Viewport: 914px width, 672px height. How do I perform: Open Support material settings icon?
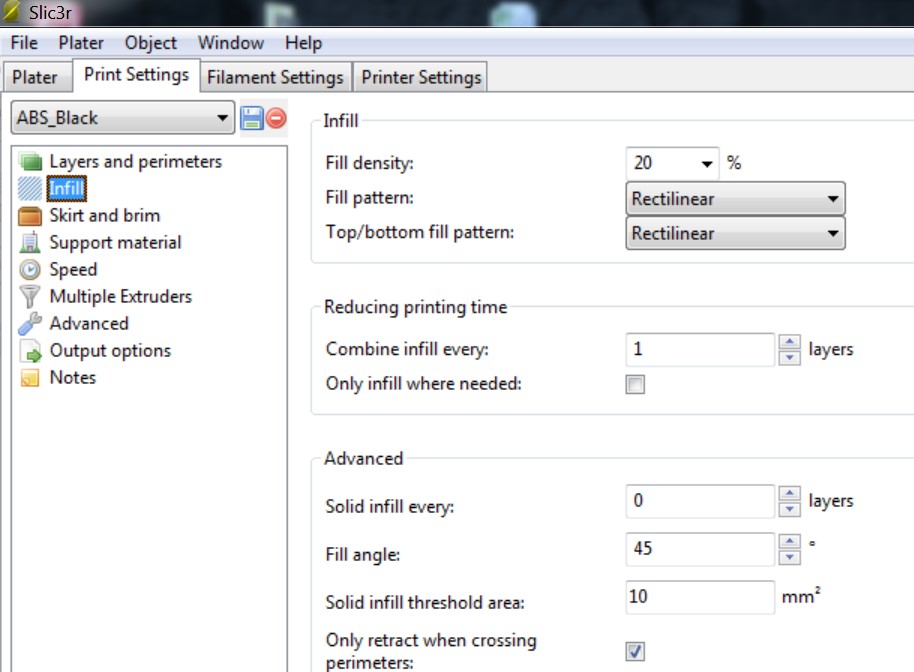(31, 243)
